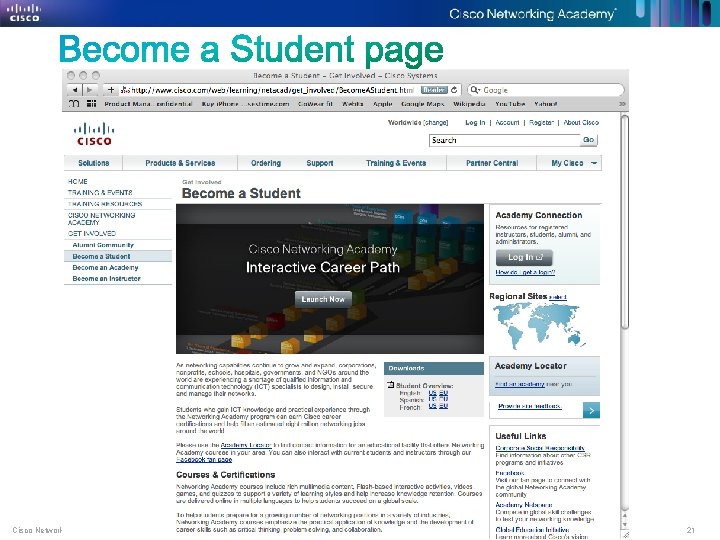Viewport: 720px width, 540px height.
Task: Open Corporate Social Responsibility useful link
Action: (x=540, y=448)
